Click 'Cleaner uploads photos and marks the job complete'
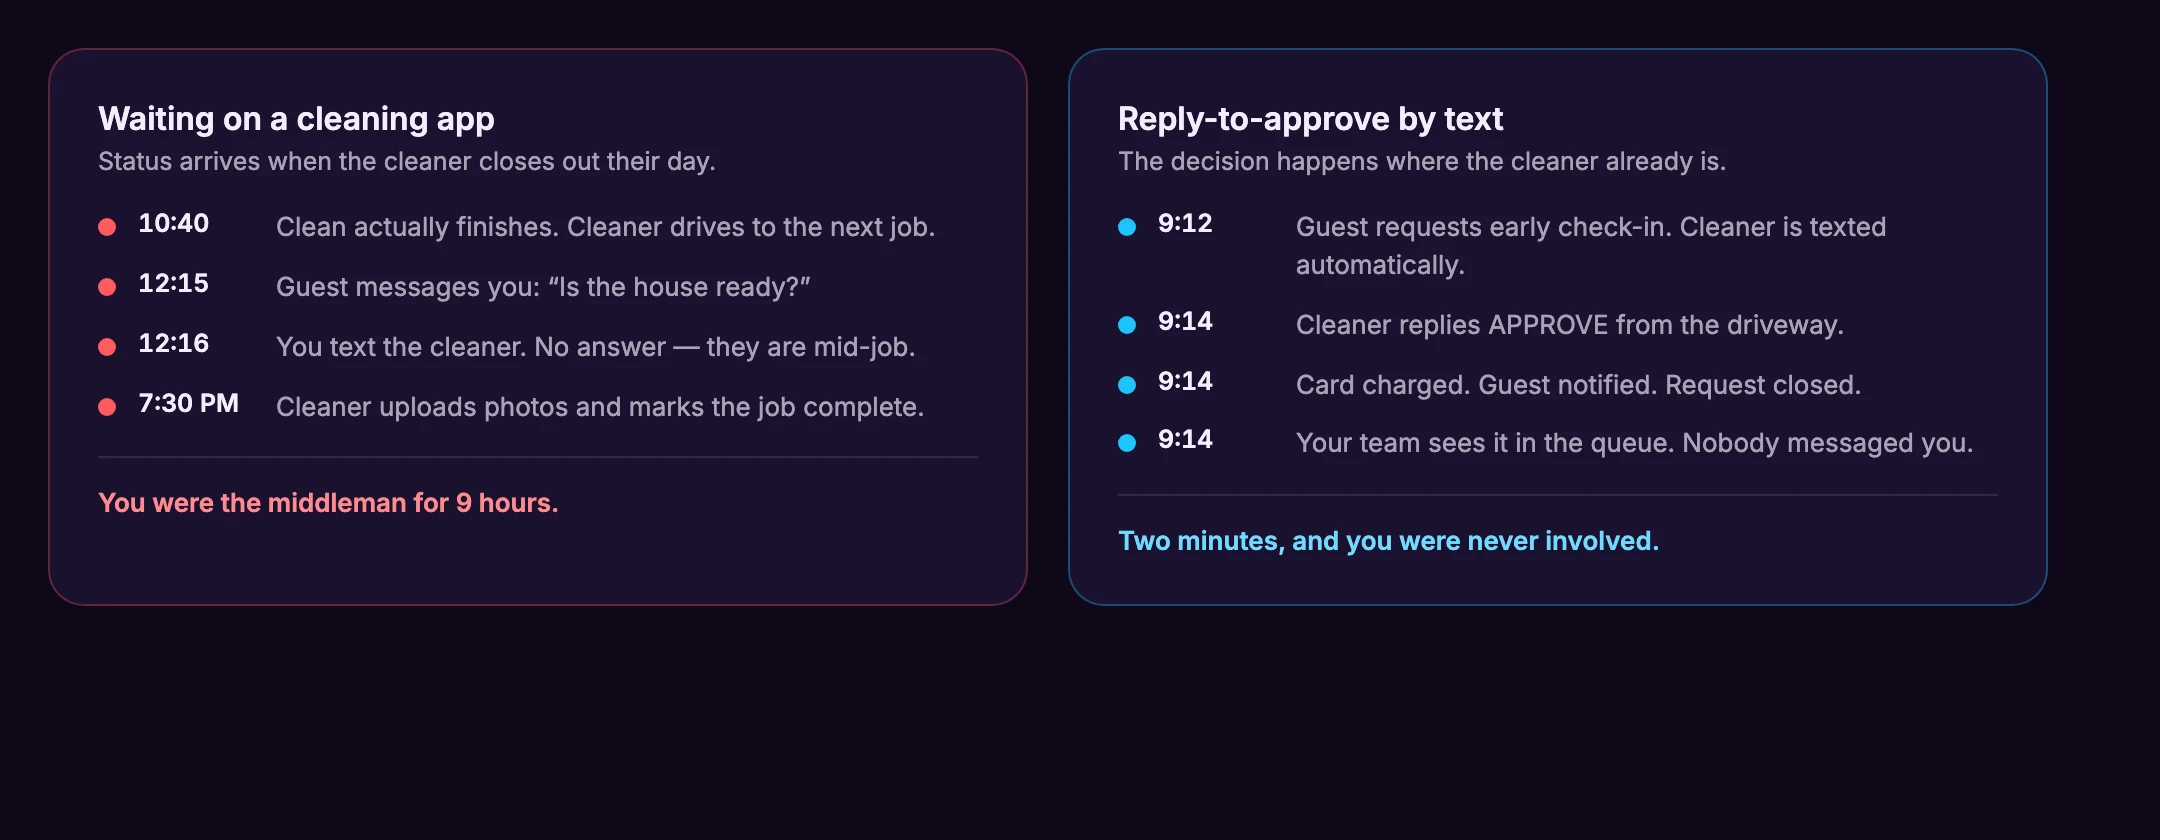 (x=600, y=407)
